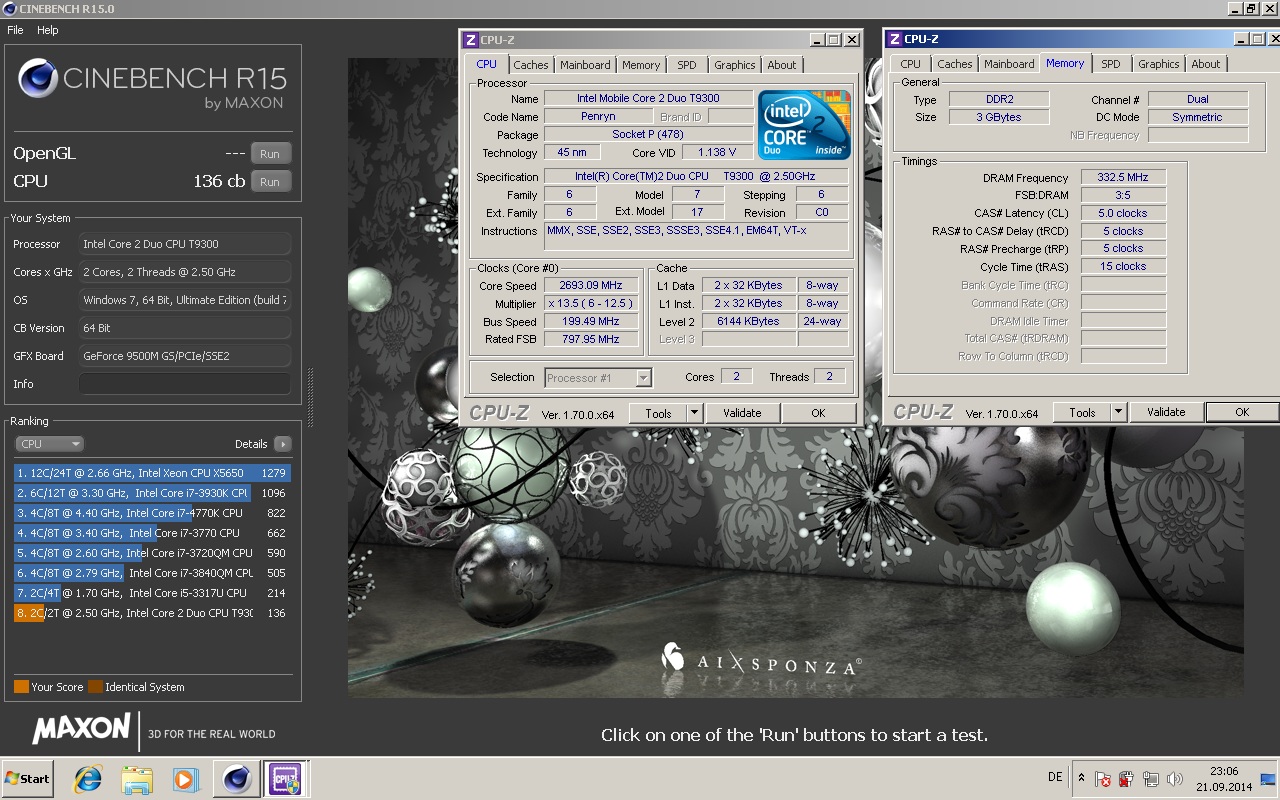Click Validate in Memory CPU-Z window

1166,412
